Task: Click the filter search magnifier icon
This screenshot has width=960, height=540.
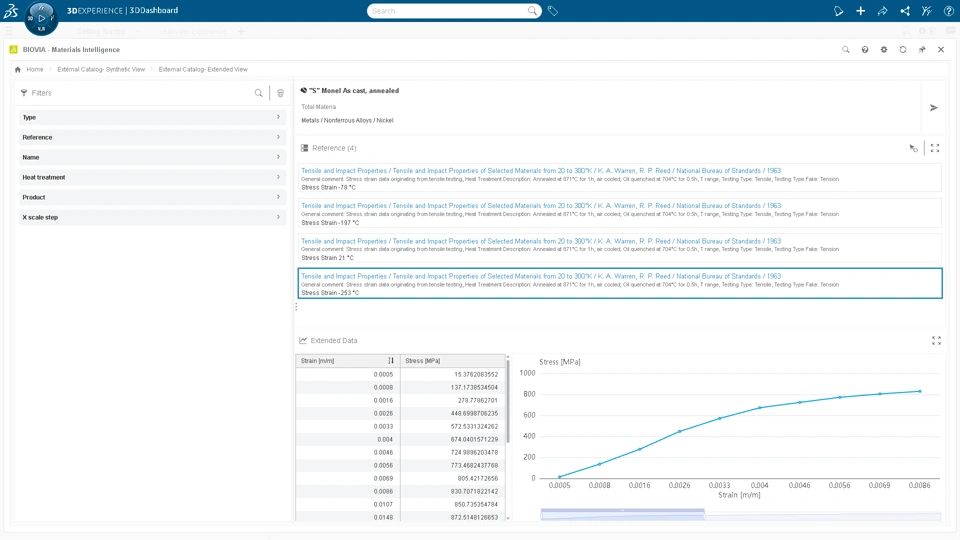Action: tap(258, 93)
